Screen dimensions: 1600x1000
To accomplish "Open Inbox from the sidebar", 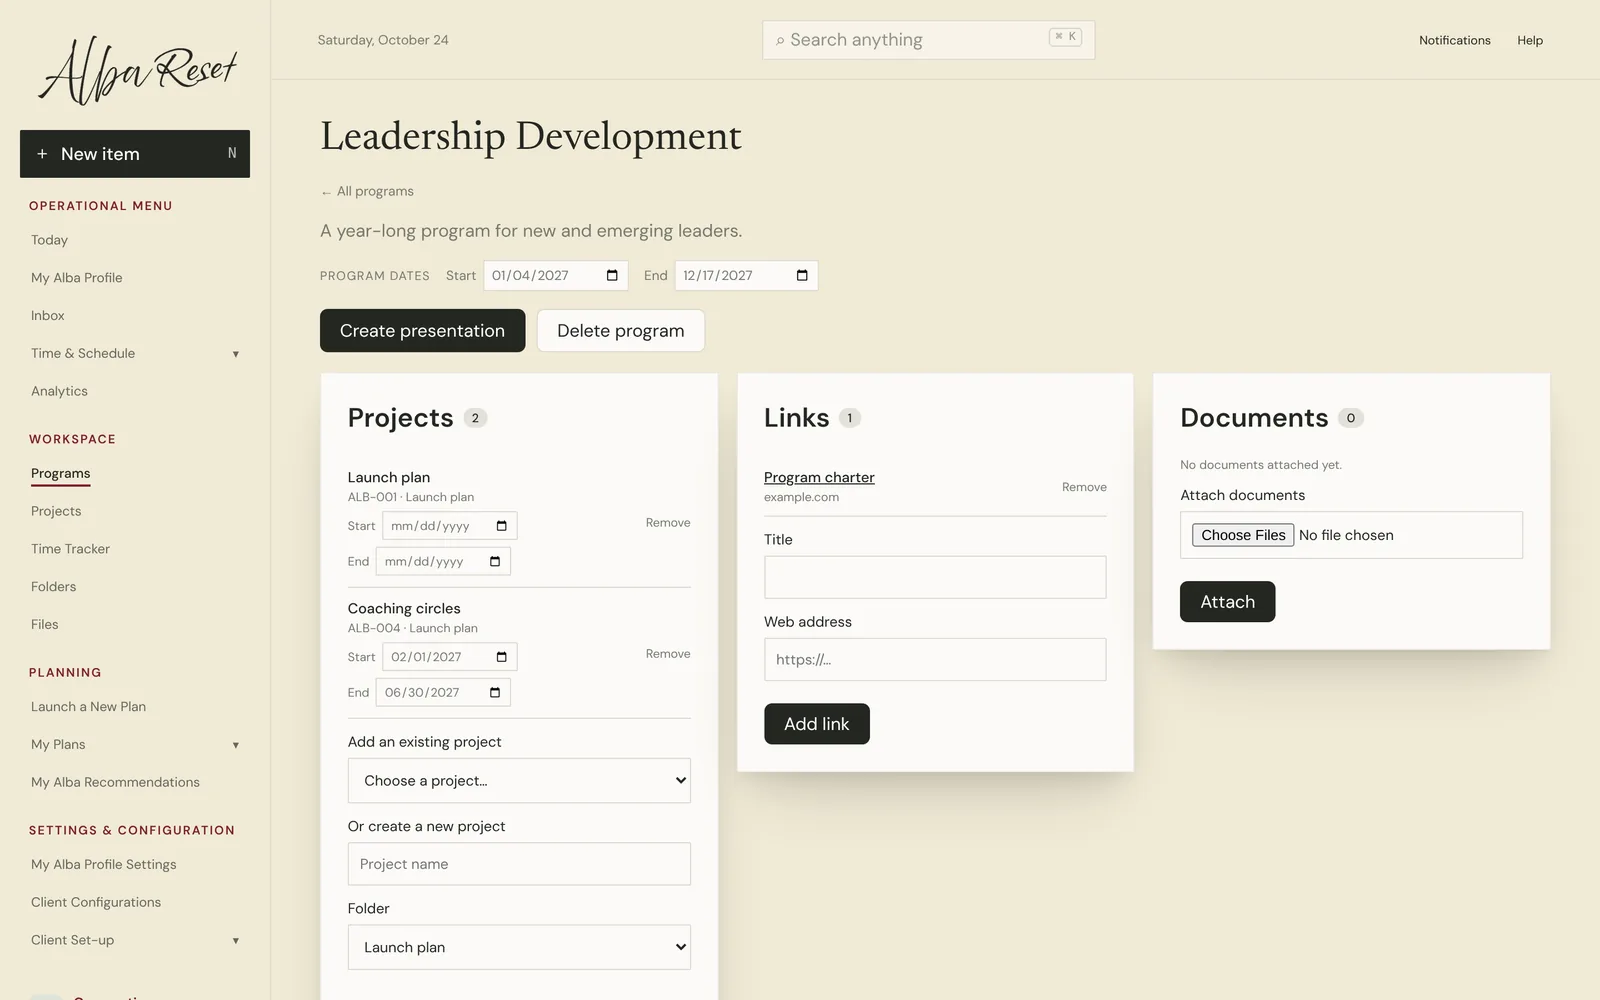I will pos(48,316).
